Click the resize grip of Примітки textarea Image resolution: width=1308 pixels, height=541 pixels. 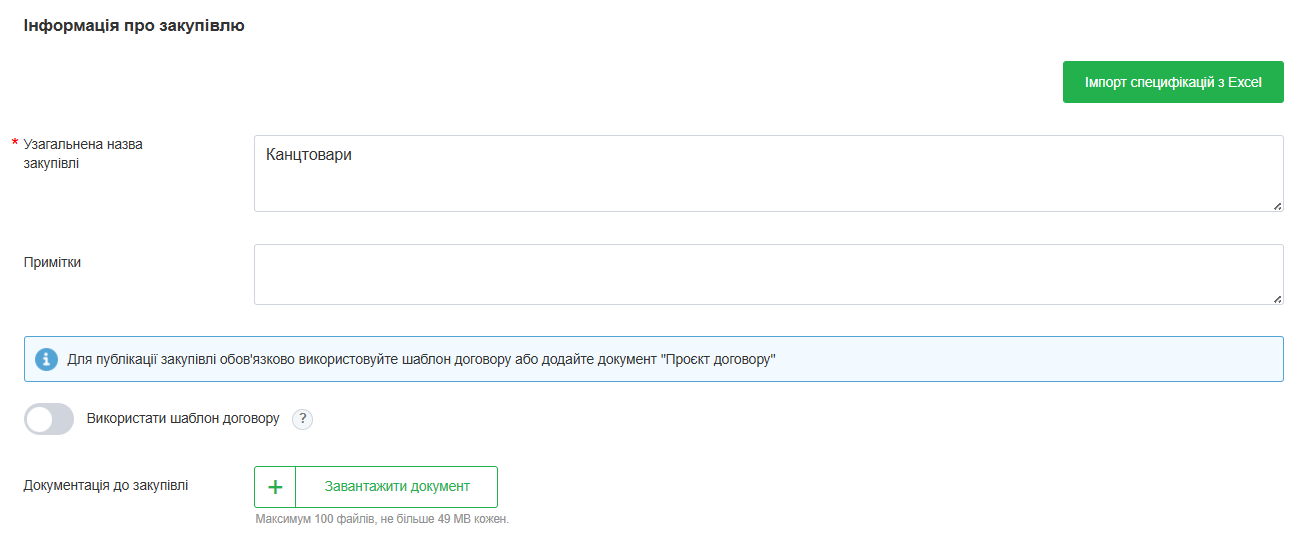click(x=1277, y=298)
